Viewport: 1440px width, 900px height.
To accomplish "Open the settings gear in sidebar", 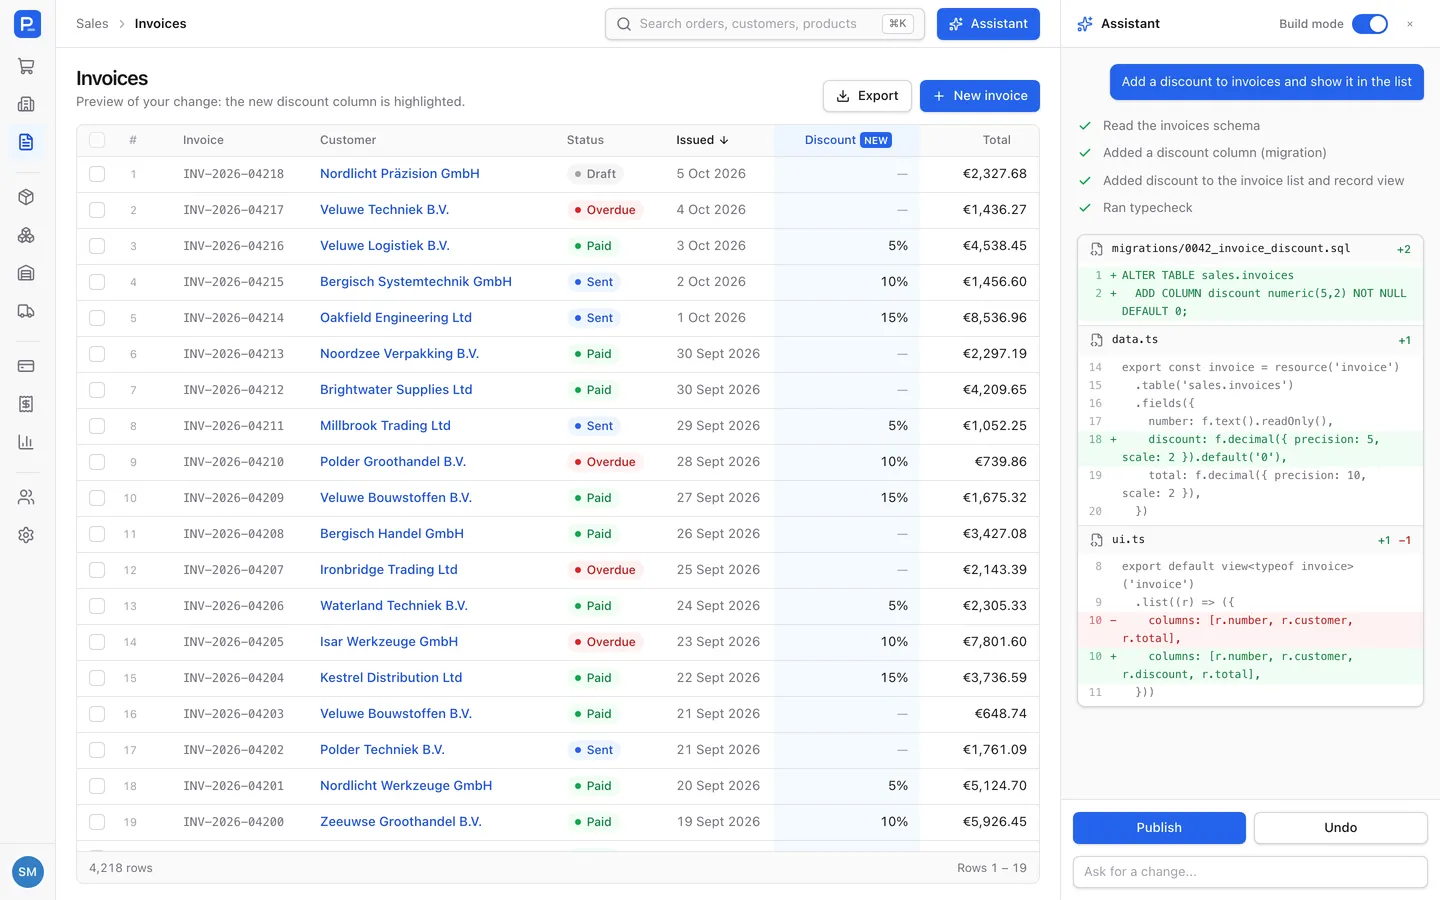I will [x=27, y=535].
